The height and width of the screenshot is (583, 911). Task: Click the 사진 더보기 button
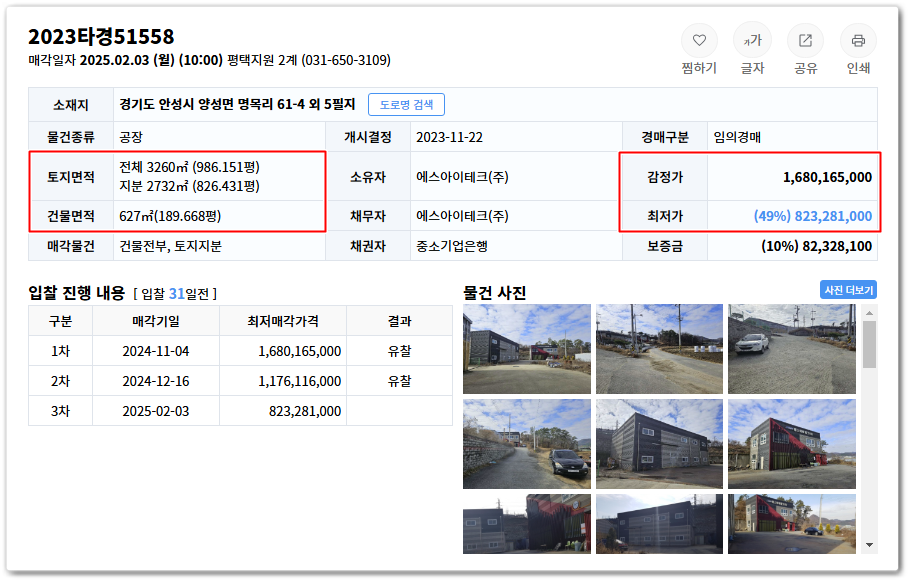(848, 290)
